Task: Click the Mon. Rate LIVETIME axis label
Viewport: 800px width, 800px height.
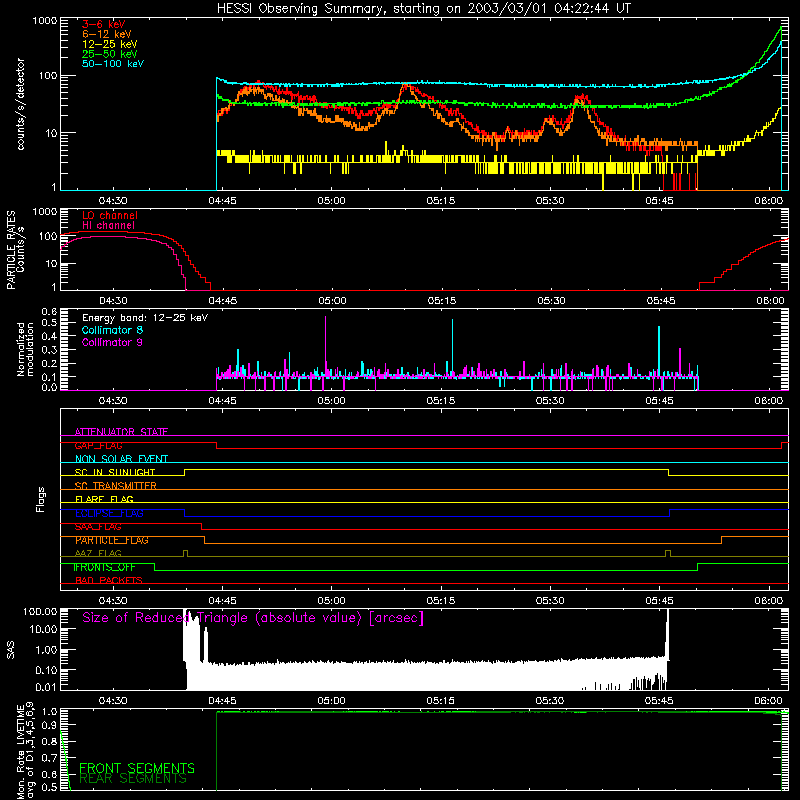Action: pos(25,751)
